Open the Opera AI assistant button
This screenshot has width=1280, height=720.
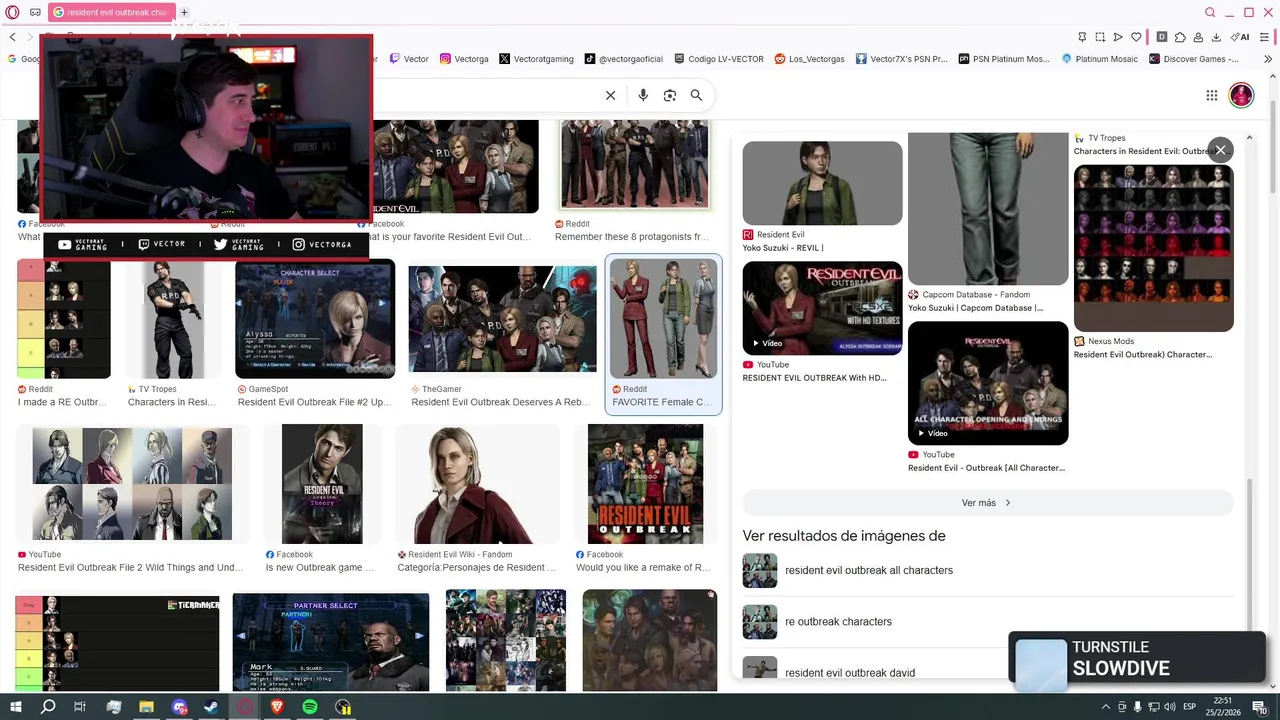coord(1242,37)
